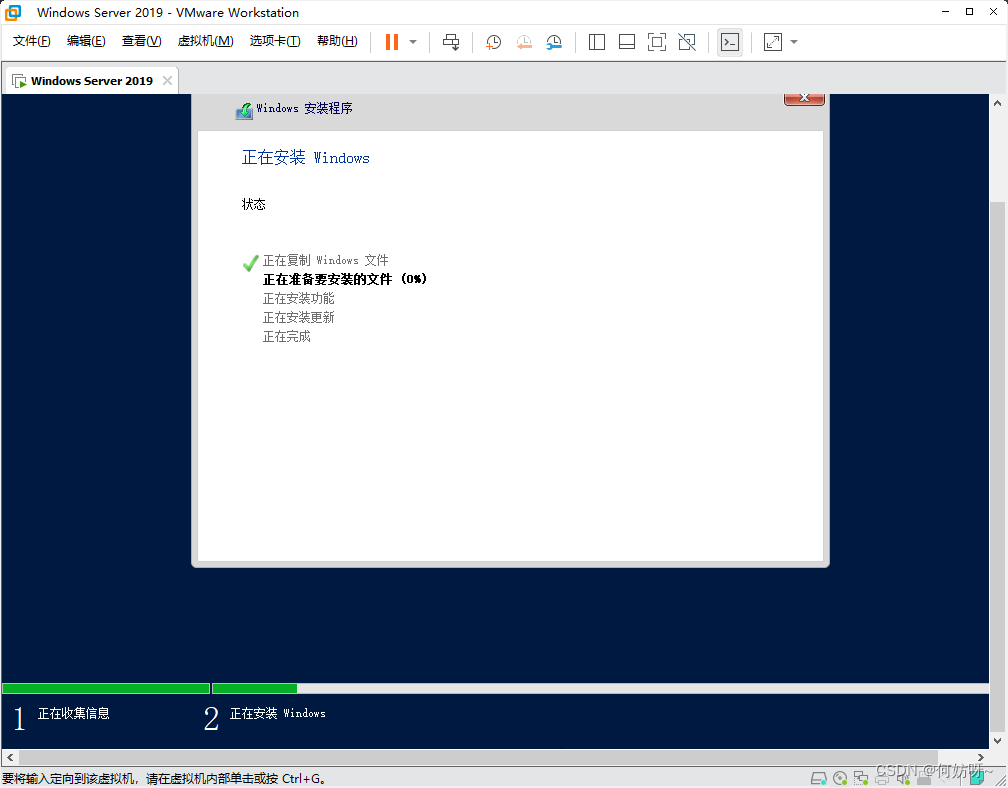
Task: Click stage 1 正在收集信息 label
Action: [x=73, y=713]
